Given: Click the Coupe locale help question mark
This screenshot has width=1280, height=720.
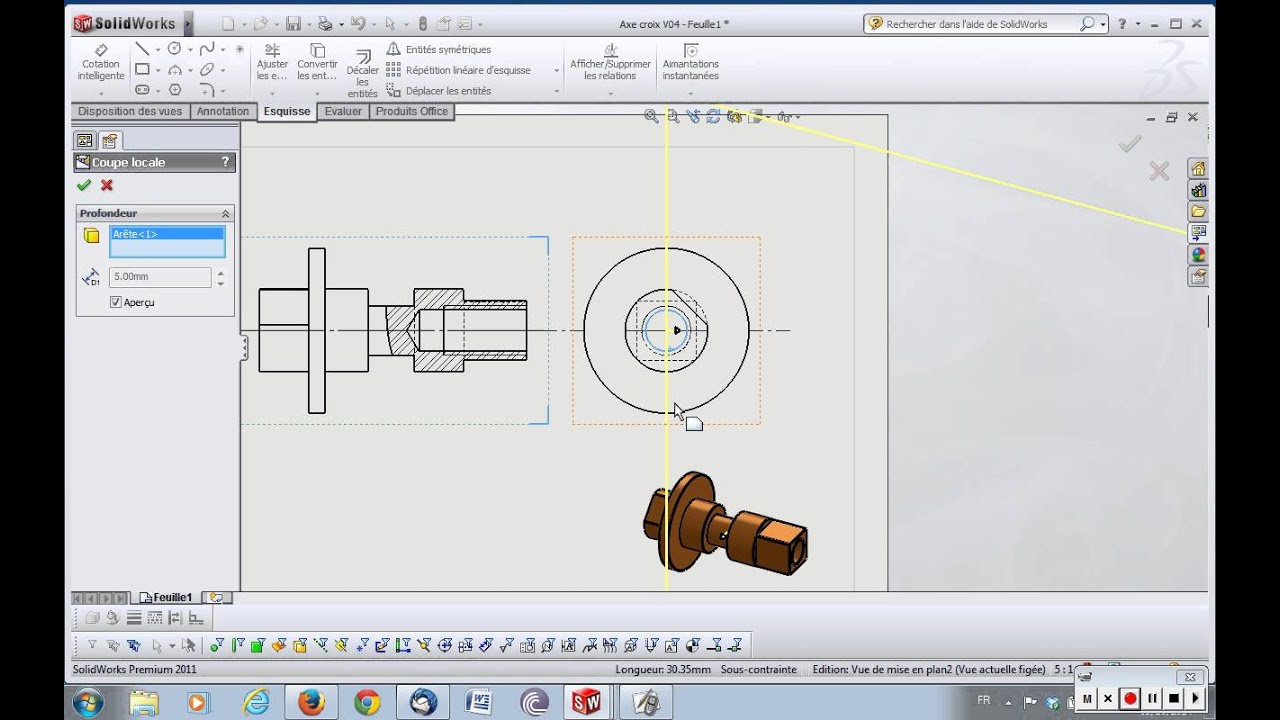Looking at the screenshot, I should click(x=225, y=162).
